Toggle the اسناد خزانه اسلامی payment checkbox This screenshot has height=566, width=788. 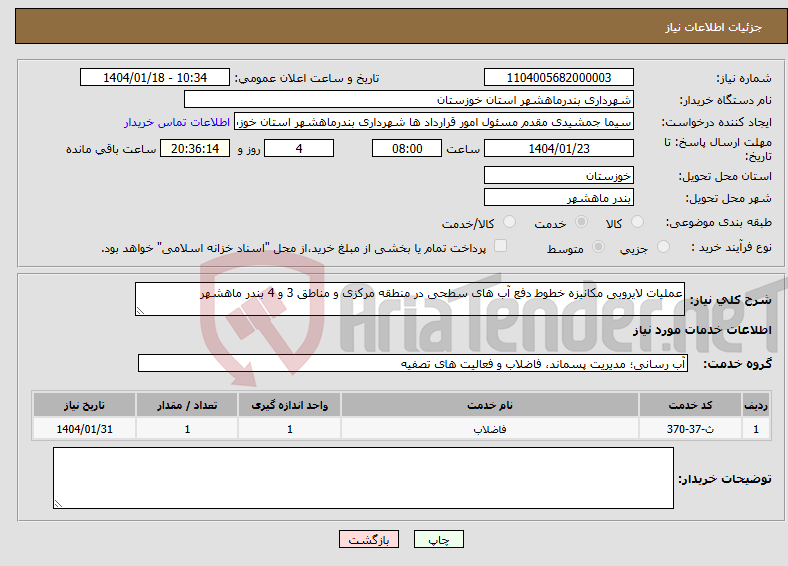click(501, 245)
